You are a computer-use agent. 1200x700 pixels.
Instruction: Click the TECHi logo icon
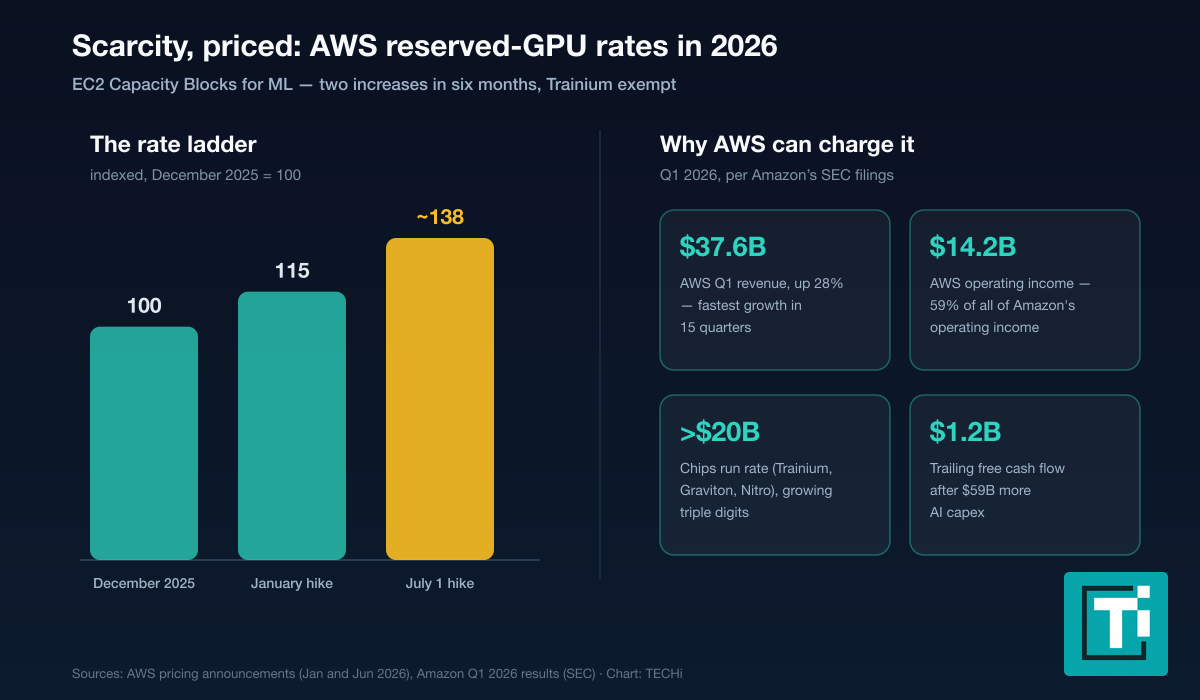[x=1116, y=623]
